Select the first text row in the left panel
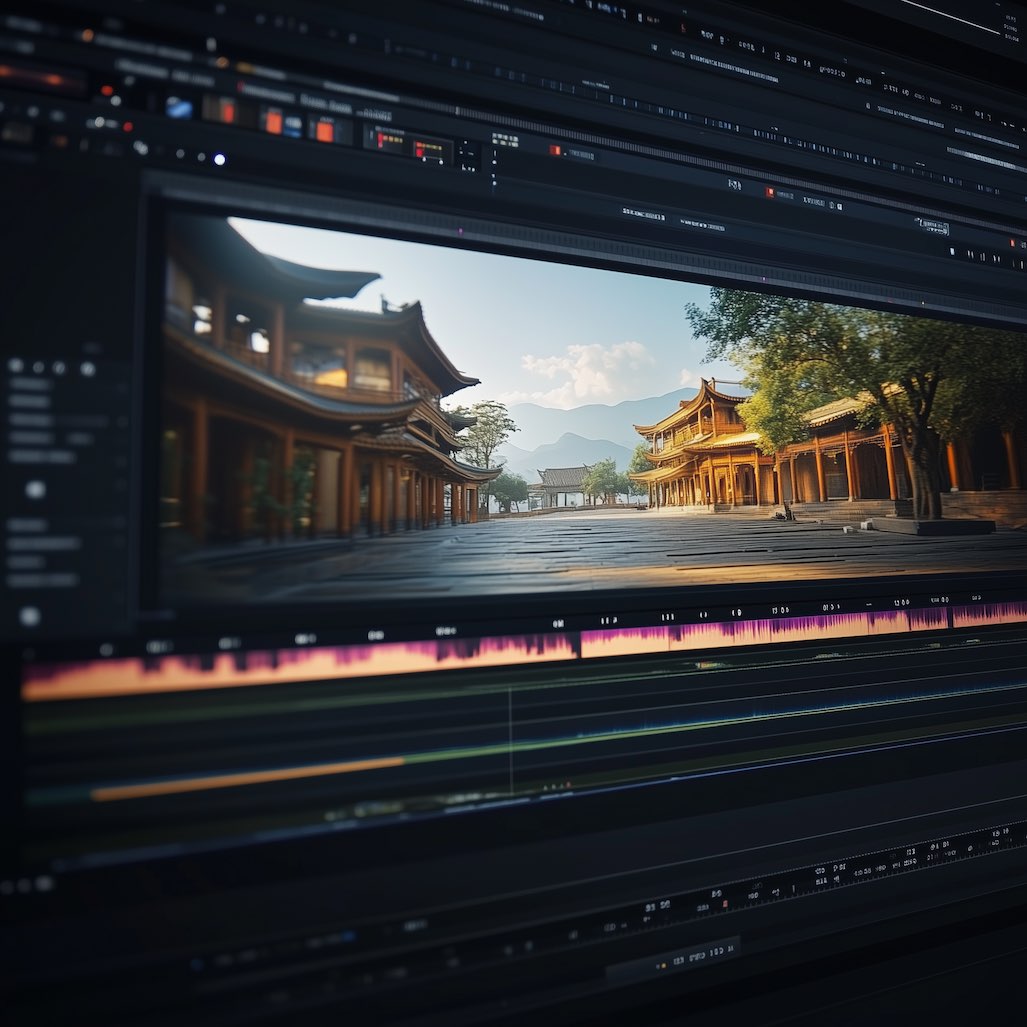Image resolution: width=1027 pixels, height=1027 pixels. (x=30, y=384)
